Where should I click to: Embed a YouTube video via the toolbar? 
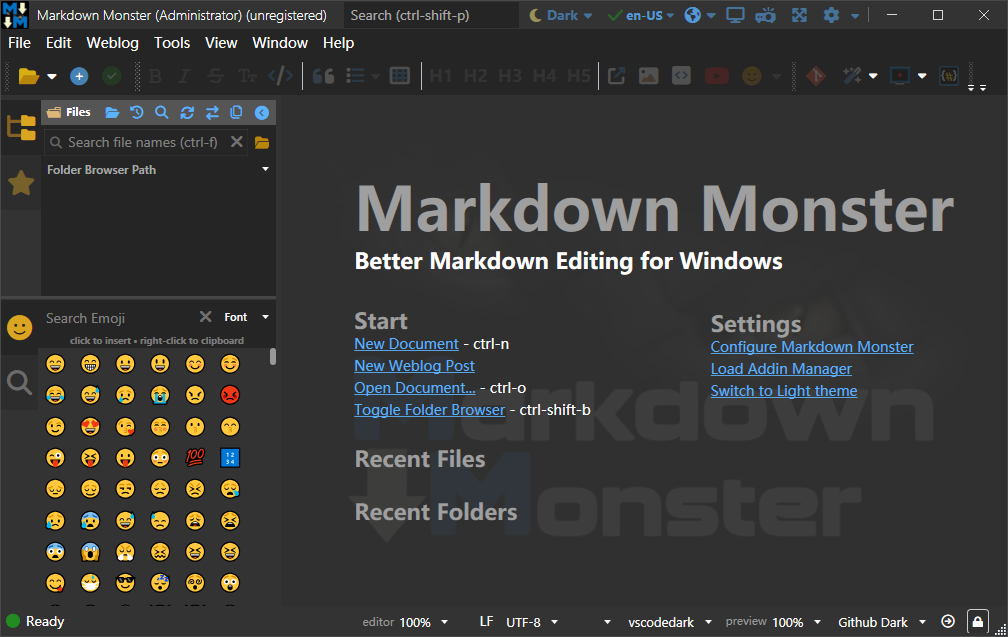coord(716,75)
